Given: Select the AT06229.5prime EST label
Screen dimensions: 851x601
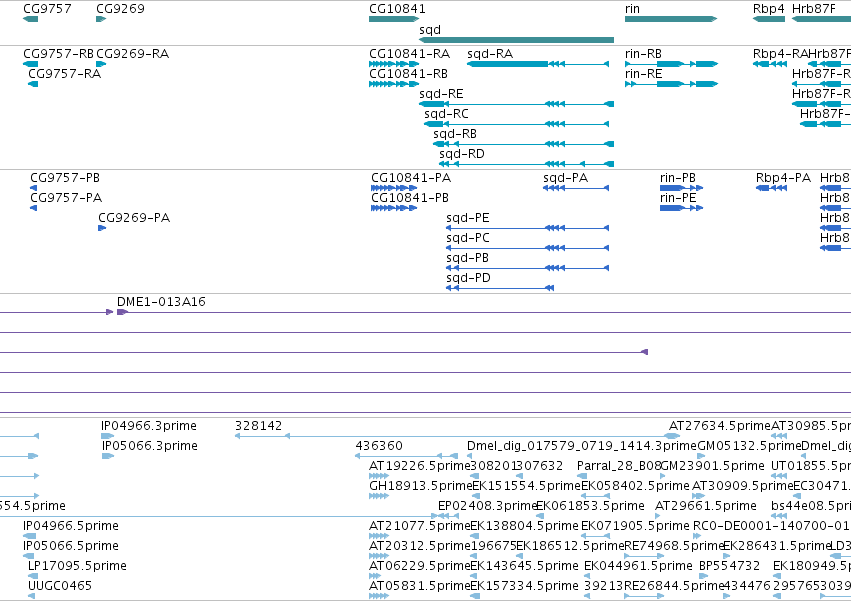Looking at the screenshot, I should click(x=420, y=566).
